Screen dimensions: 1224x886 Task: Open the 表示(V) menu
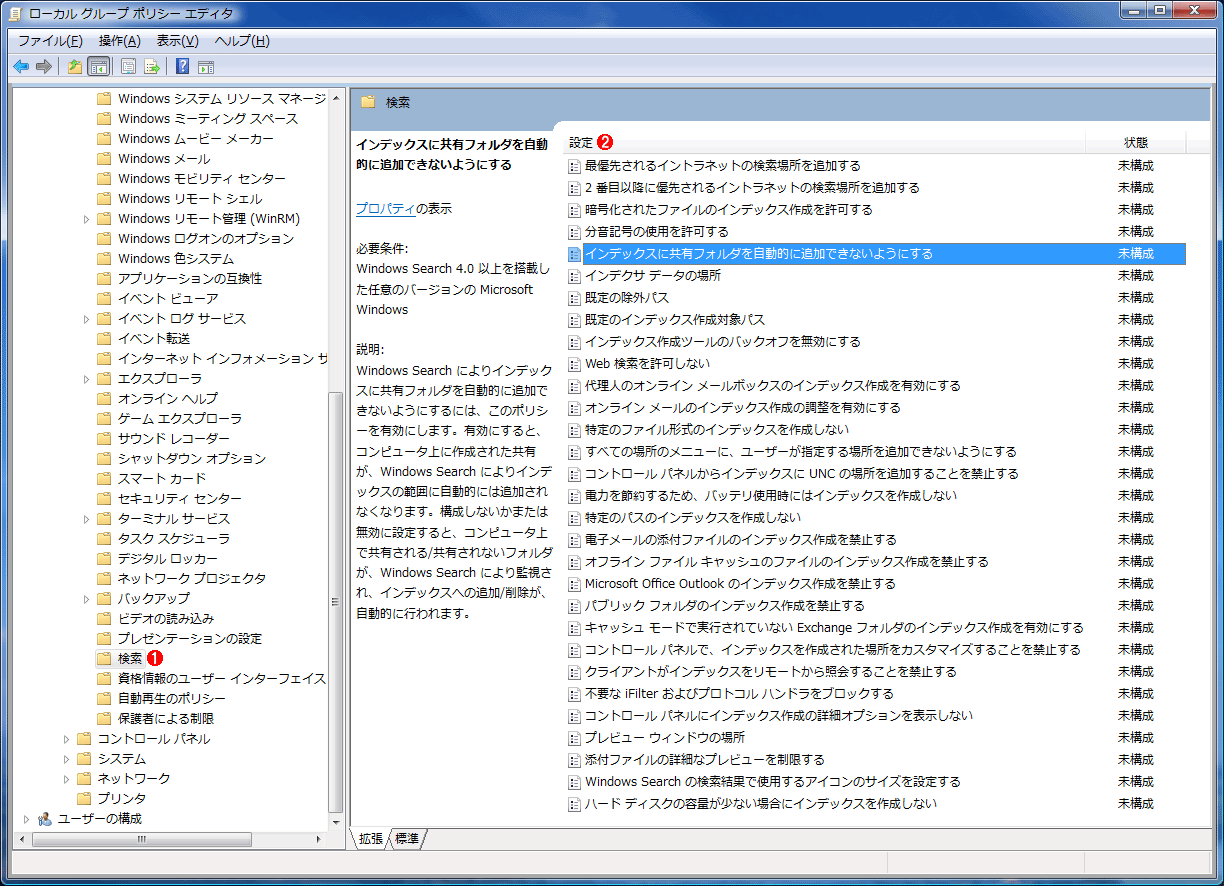(x=178, y=41)
